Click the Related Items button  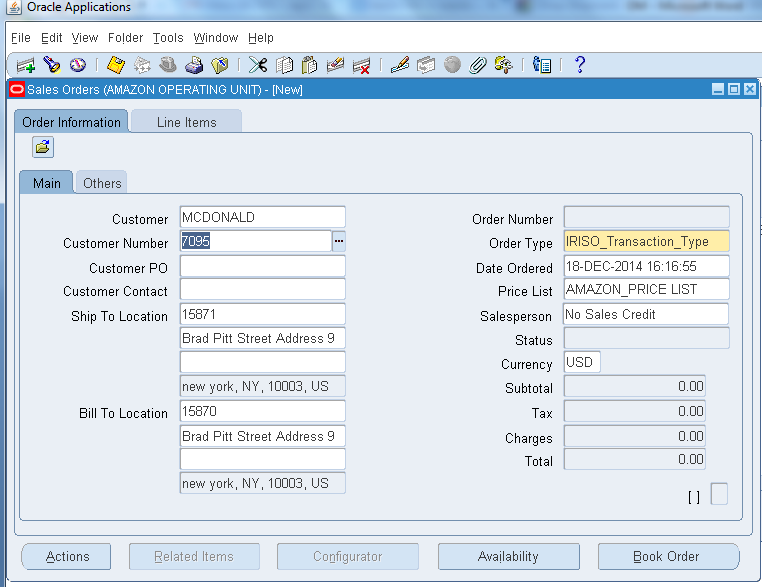click(194, 556)
